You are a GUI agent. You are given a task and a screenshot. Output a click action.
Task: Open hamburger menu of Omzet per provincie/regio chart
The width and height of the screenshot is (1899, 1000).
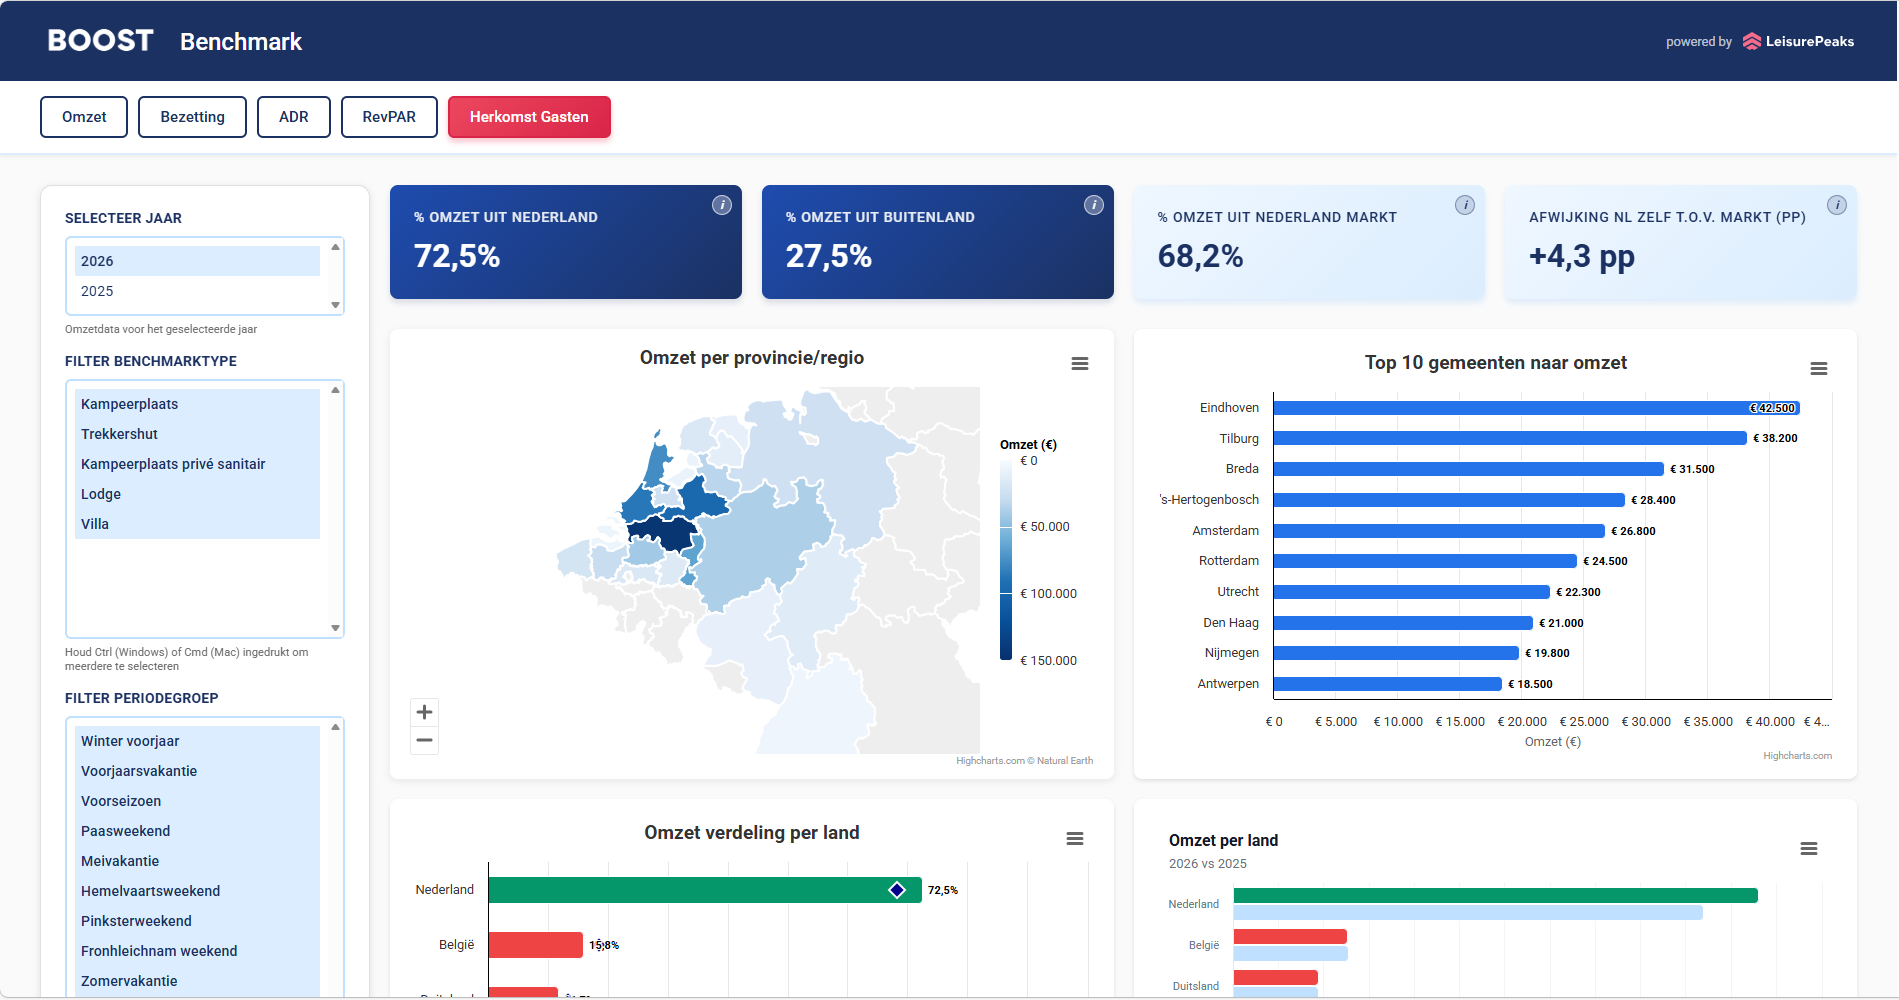tap(1079, 364)
